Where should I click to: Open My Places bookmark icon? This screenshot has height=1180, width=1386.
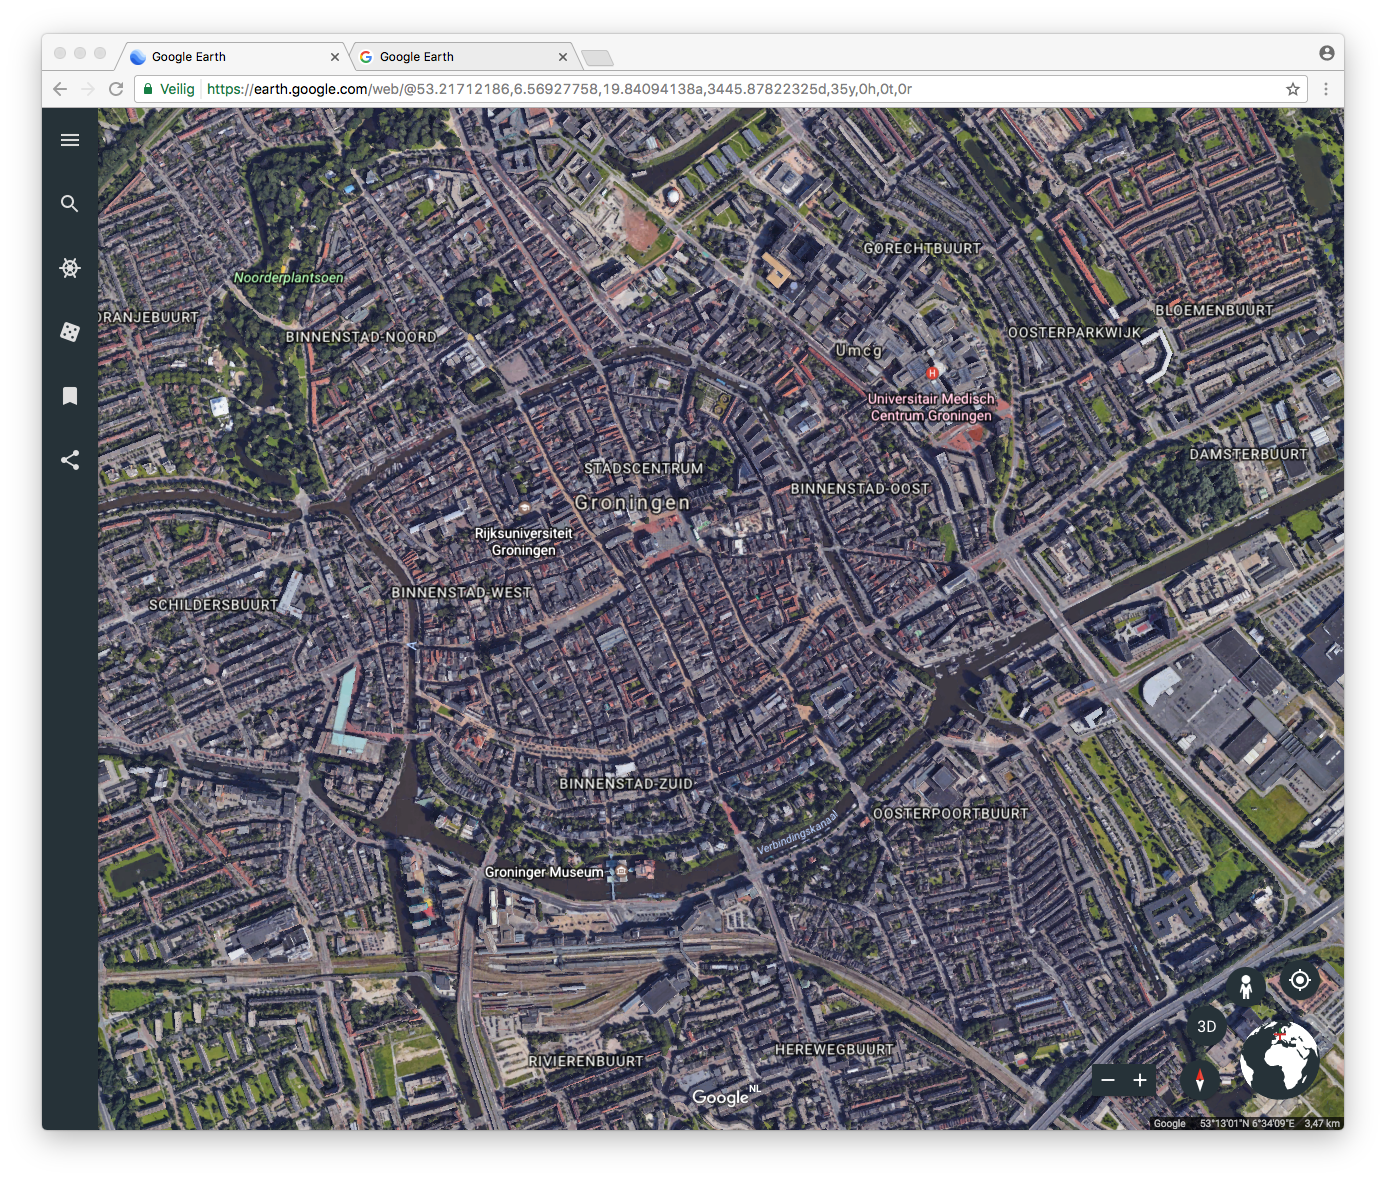[x=70, y=396]
